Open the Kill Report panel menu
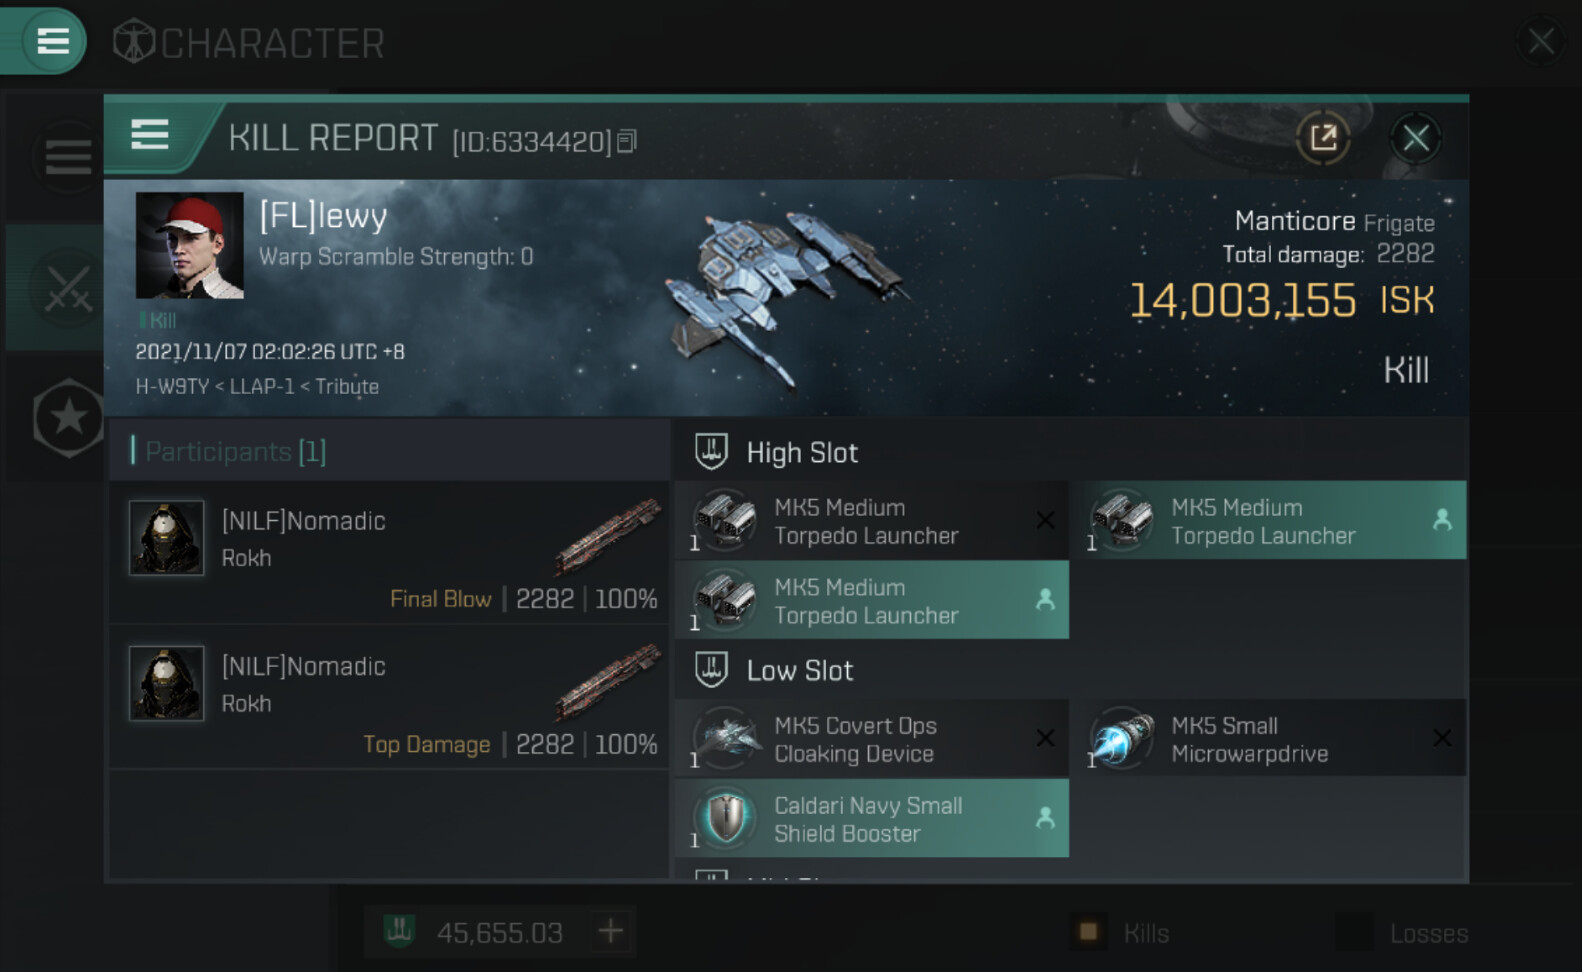The width and height of the screenshot is (1582, 972). point(150,135)
